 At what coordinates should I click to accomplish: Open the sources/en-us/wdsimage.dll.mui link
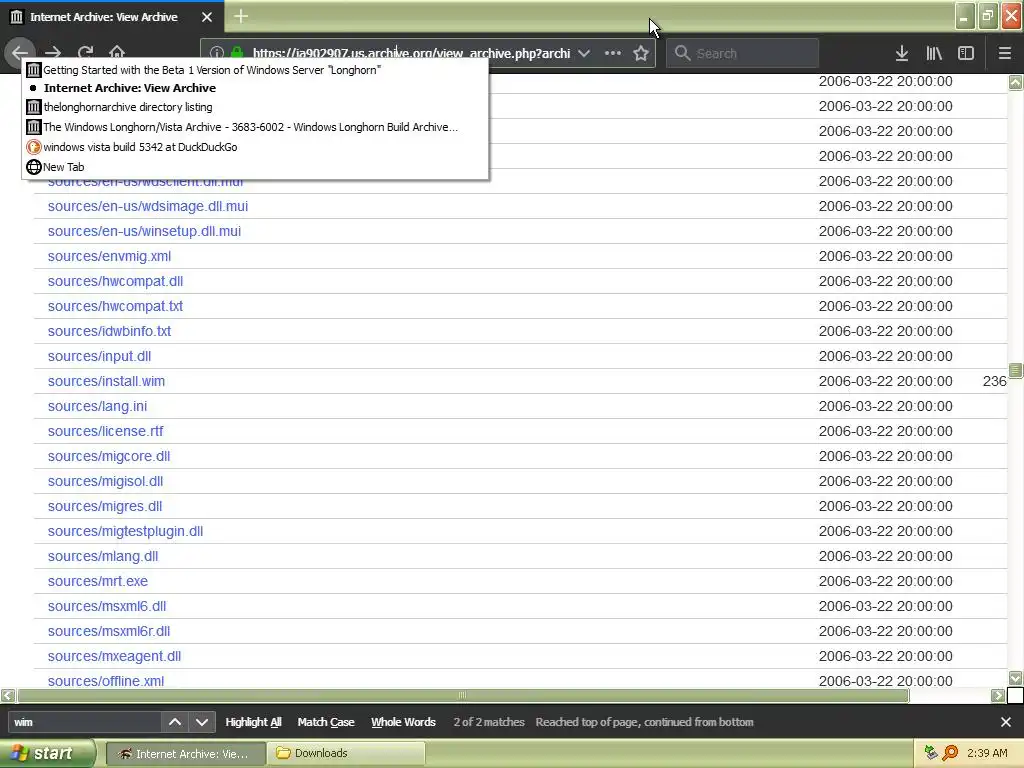148,206
